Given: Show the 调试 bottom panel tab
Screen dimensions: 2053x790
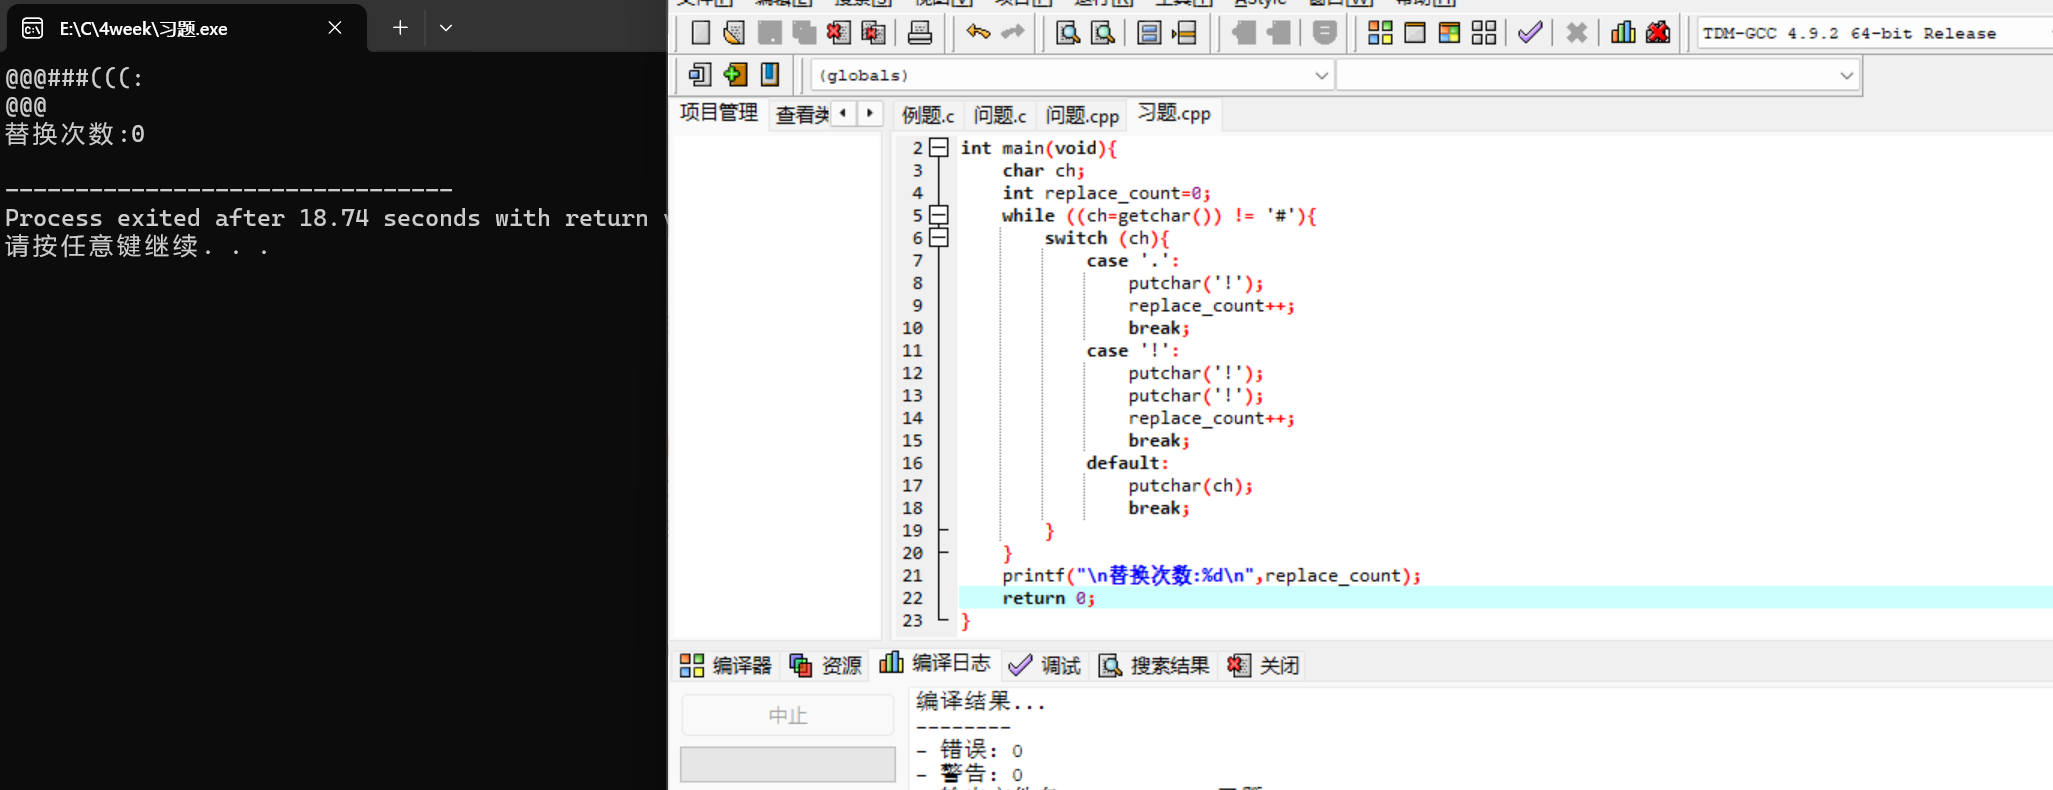Looking at the screenshot, I should [1045, 665].
